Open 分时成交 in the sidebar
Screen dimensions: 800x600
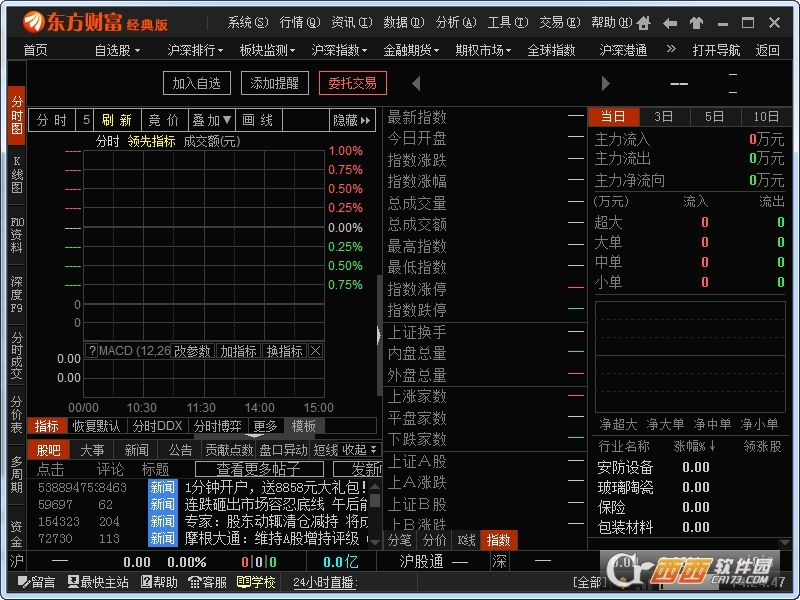[x=17, y=355]
